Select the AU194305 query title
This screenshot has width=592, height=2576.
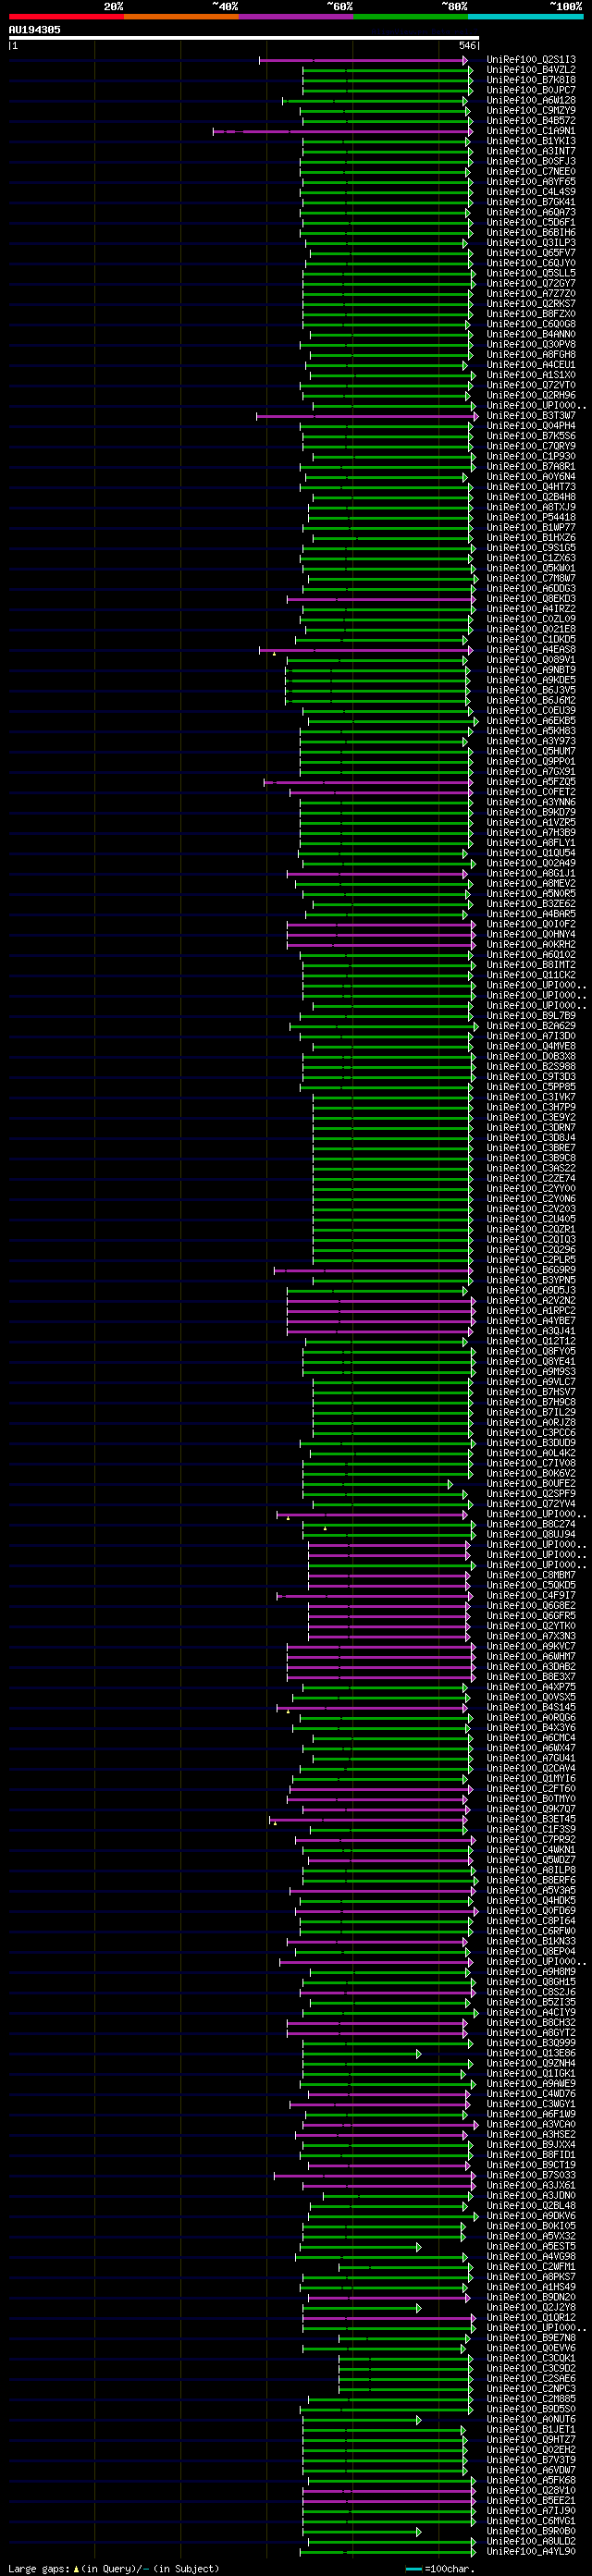(x=35, y=30)
